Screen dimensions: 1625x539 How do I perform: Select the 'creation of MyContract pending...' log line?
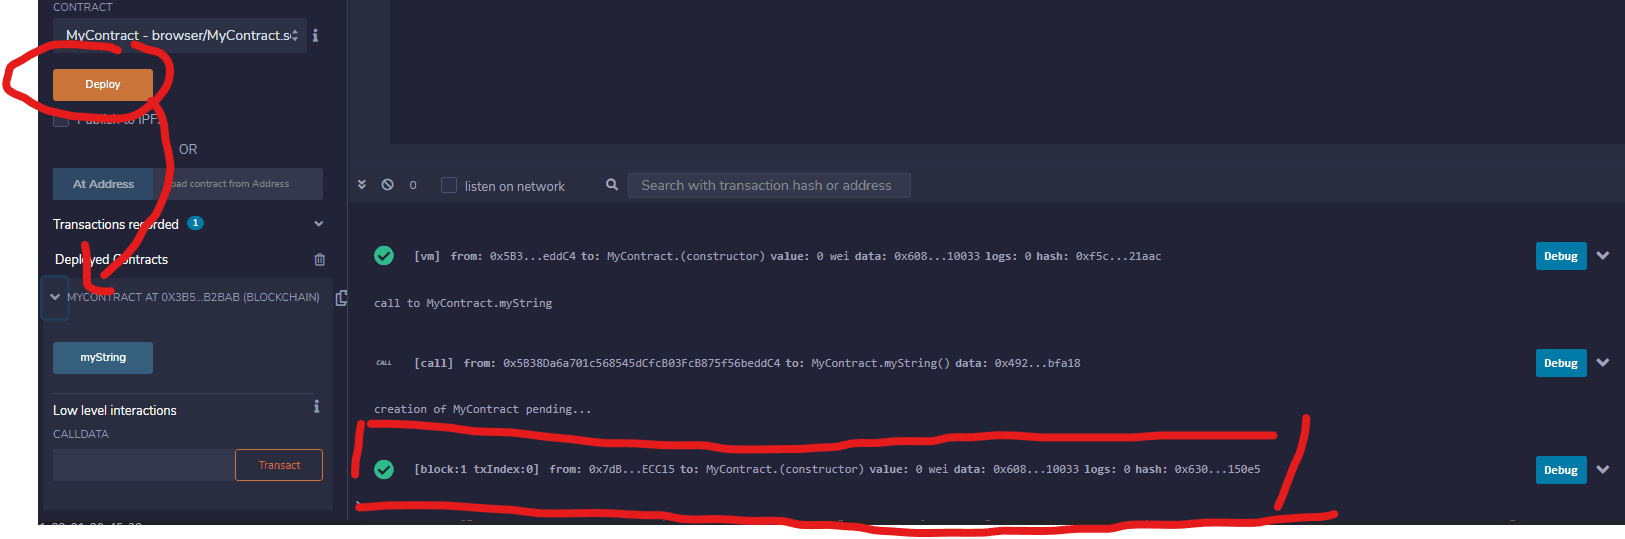pos(483,409)
